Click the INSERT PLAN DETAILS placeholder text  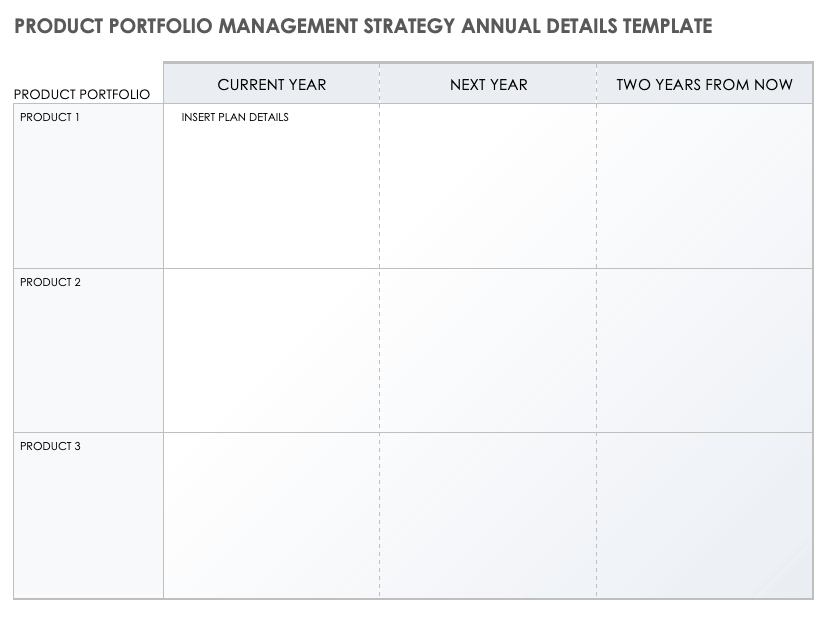(x=235, y=117)
